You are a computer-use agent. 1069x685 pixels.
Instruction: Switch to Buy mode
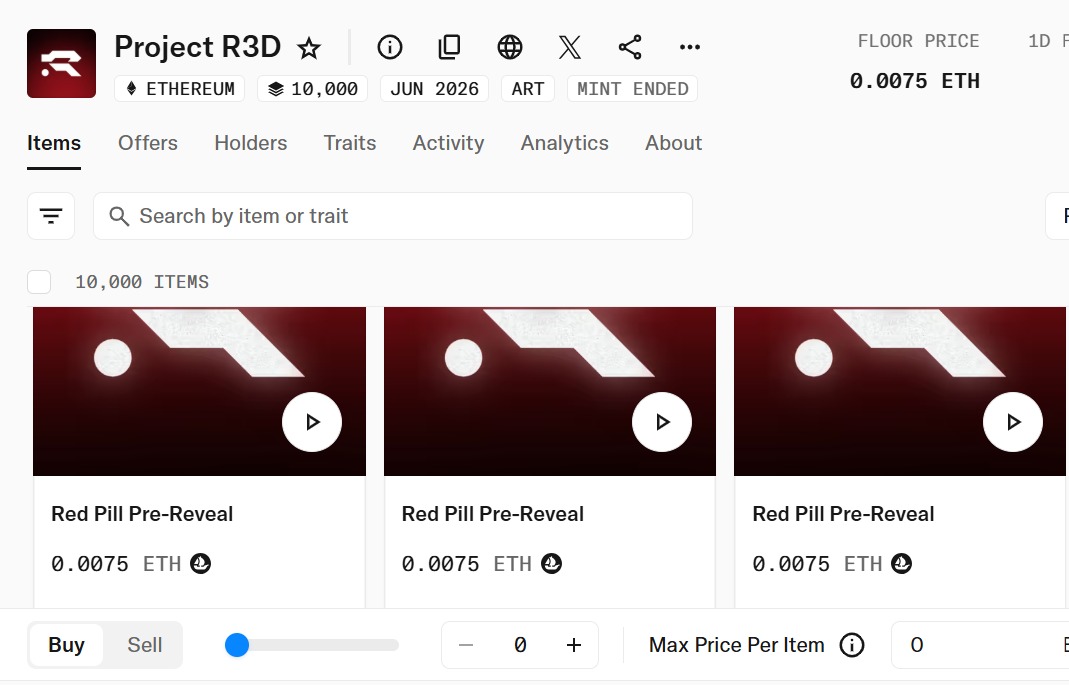[x=66, y=645]
